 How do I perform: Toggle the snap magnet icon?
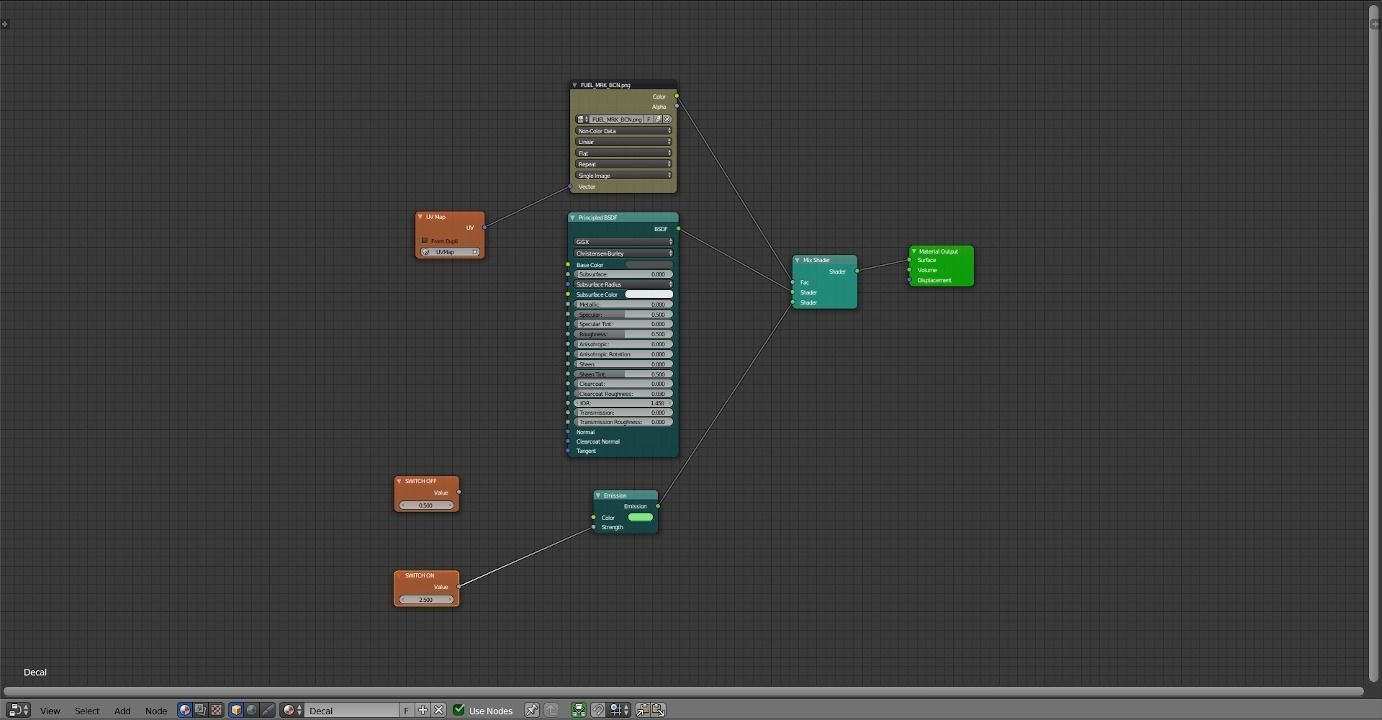598,710
